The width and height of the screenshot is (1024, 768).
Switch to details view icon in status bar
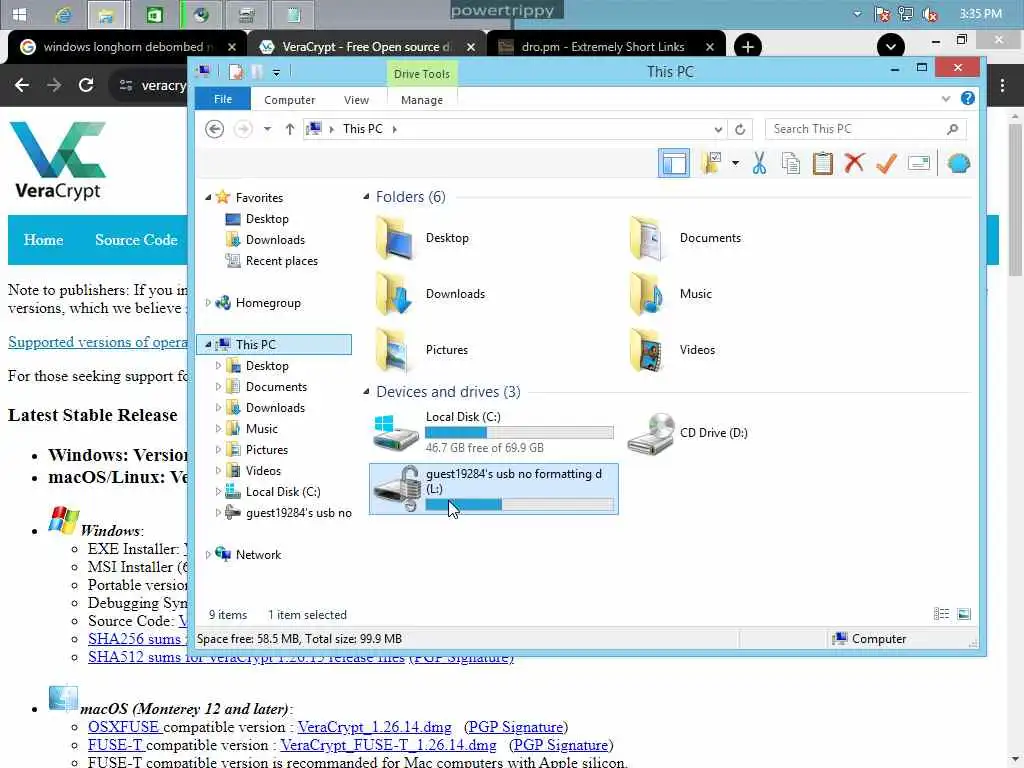941,614
